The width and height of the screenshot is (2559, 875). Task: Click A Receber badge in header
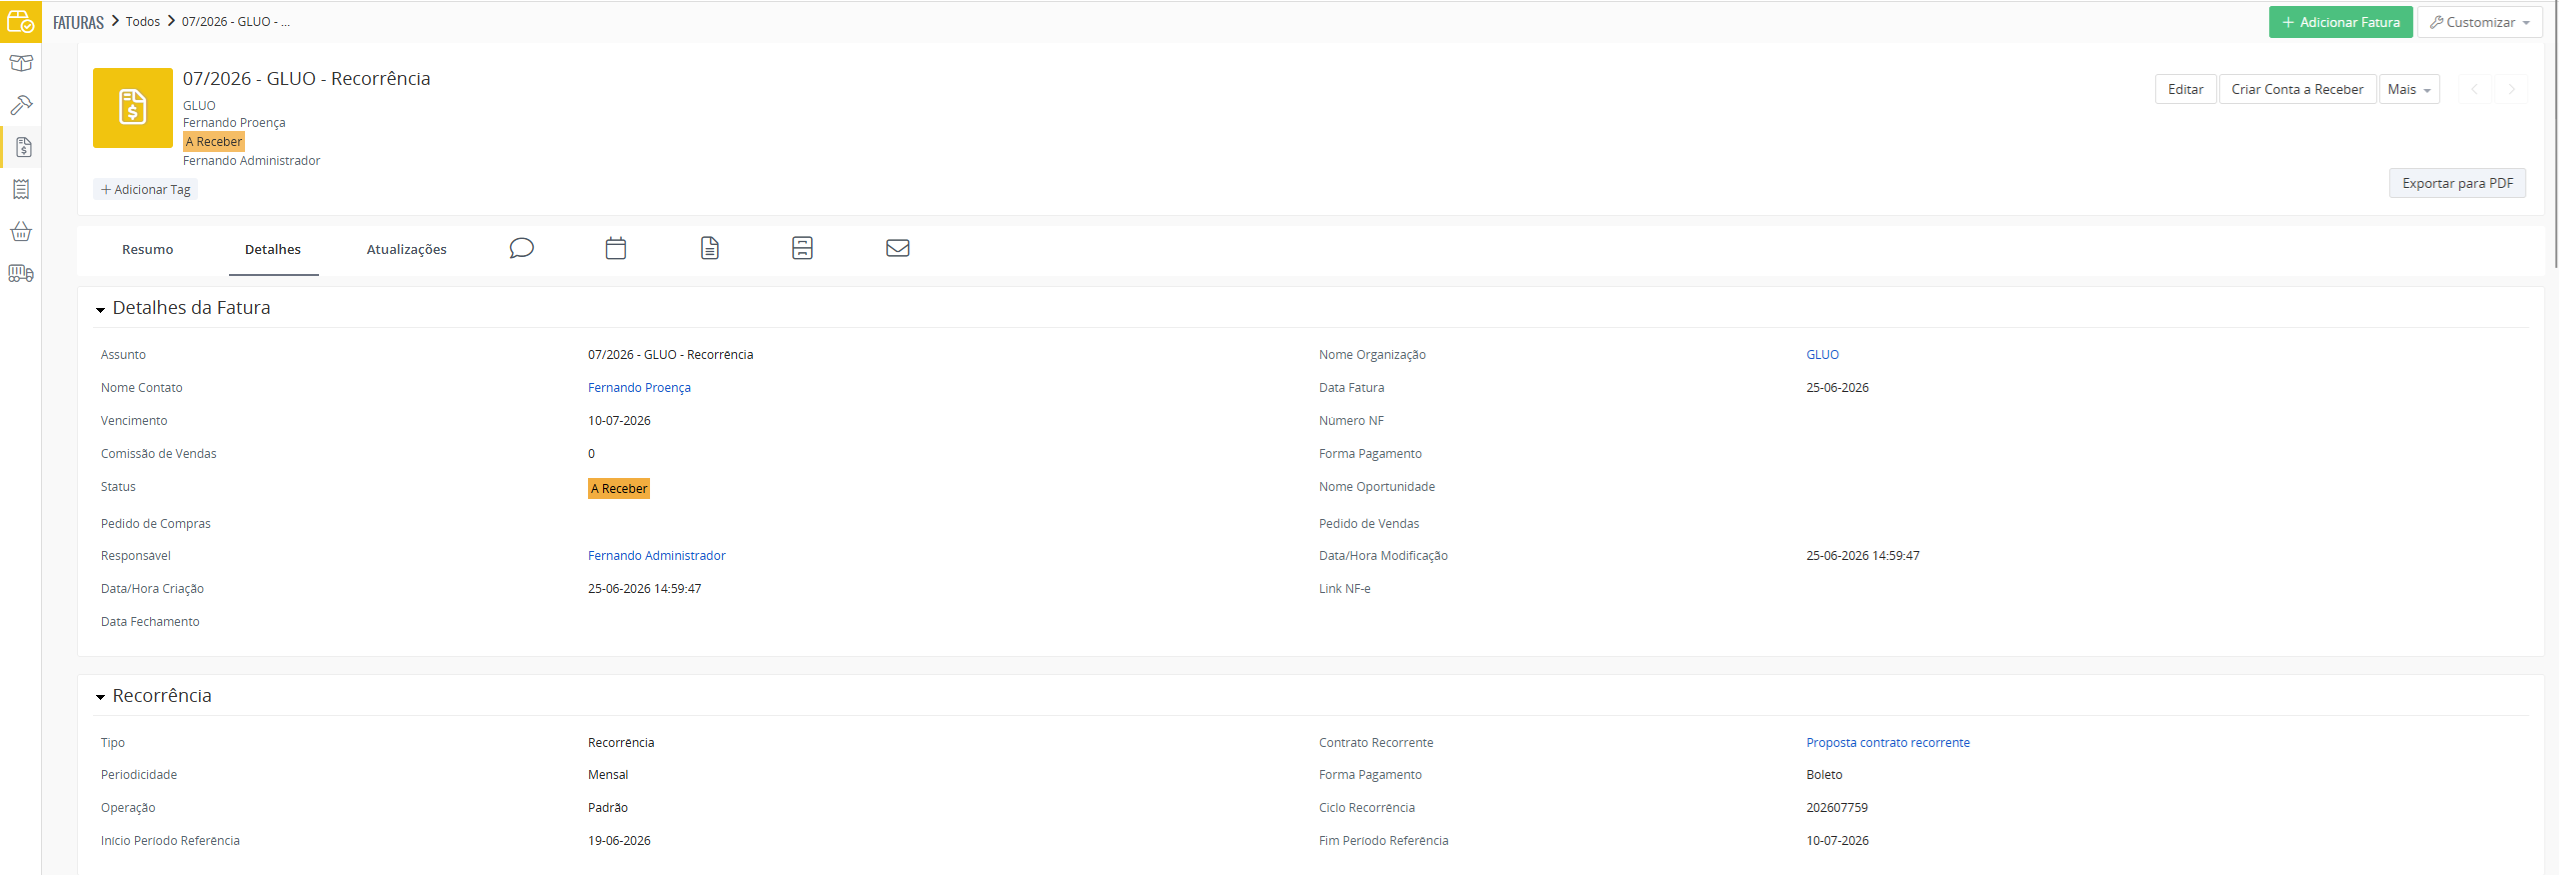coord(214,142)
